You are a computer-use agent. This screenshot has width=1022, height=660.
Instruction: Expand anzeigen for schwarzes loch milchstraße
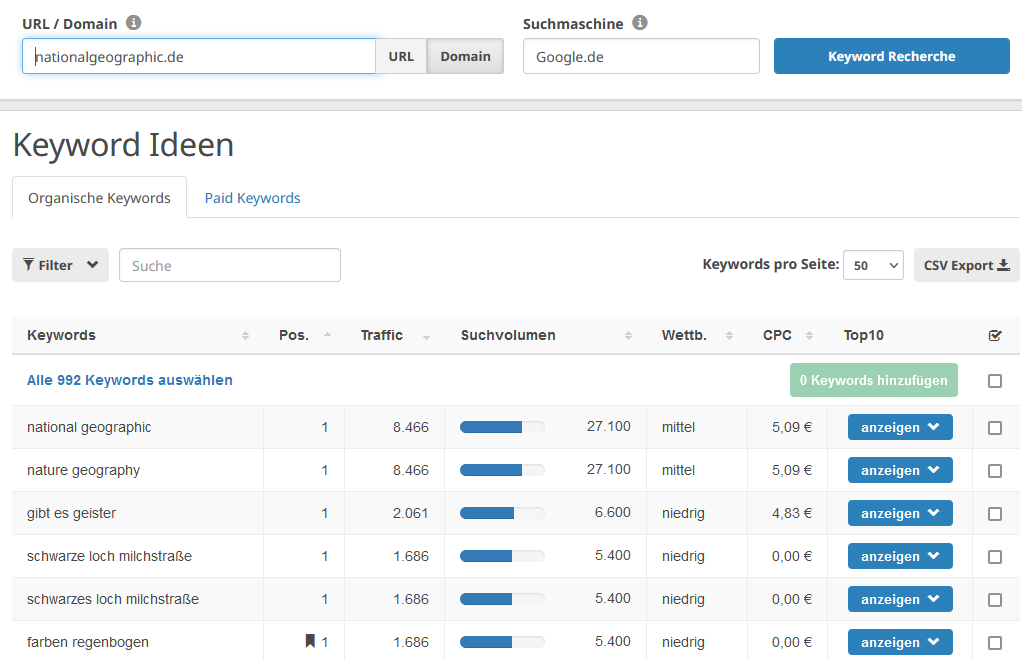(900, 599)
